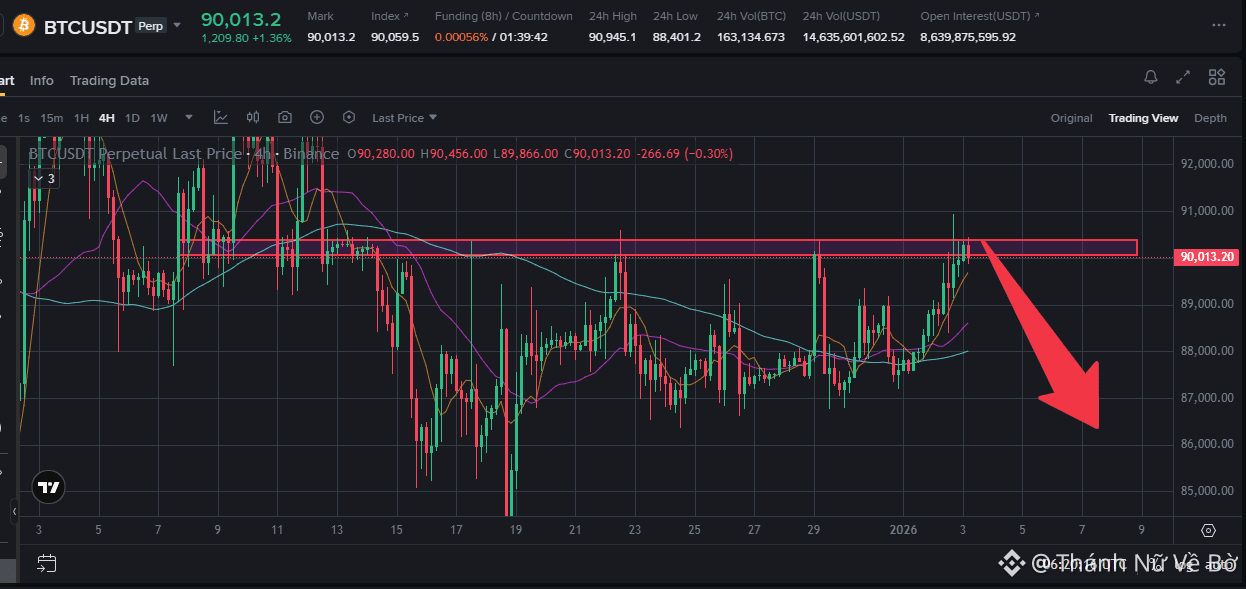This screenshot has width=1246, height=589.
Task: Click the BTCUSDT symbol name
Action: point(88,27)
